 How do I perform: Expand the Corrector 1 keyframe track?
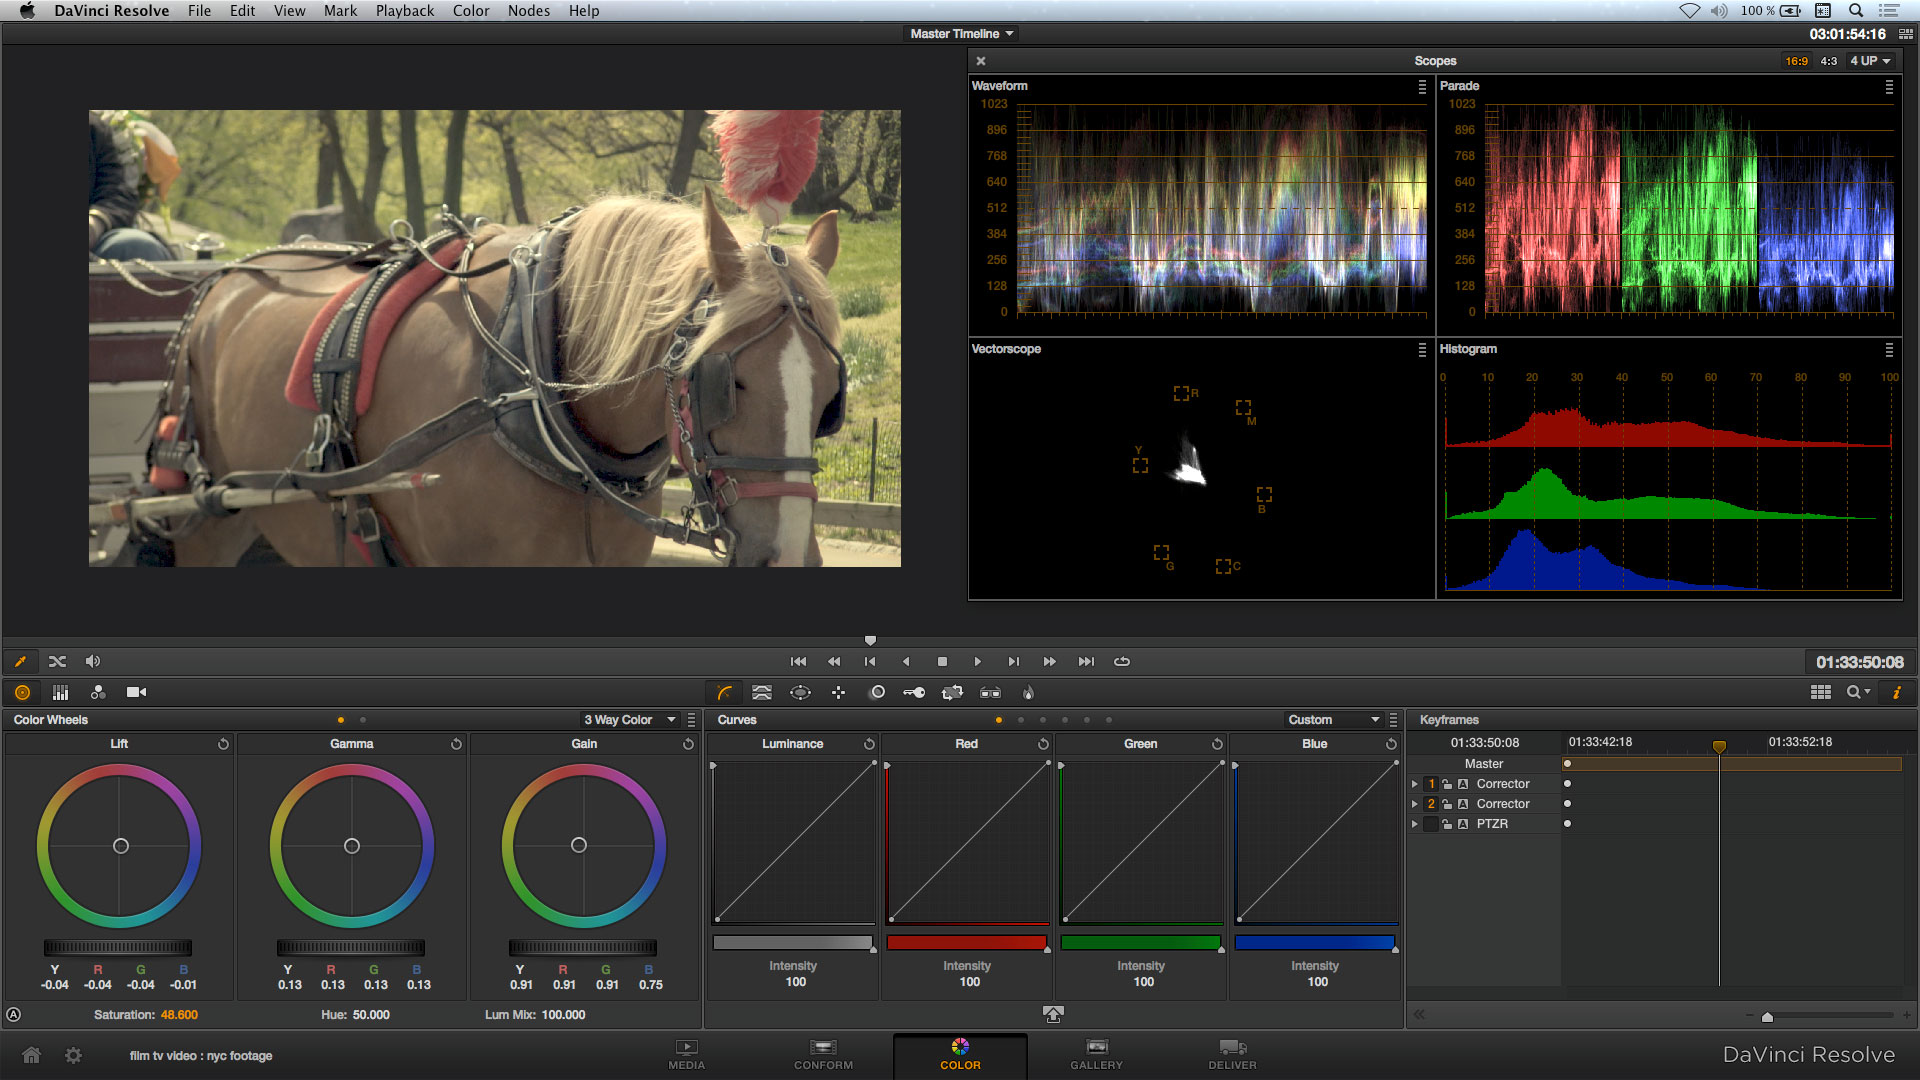(1414, 784)
